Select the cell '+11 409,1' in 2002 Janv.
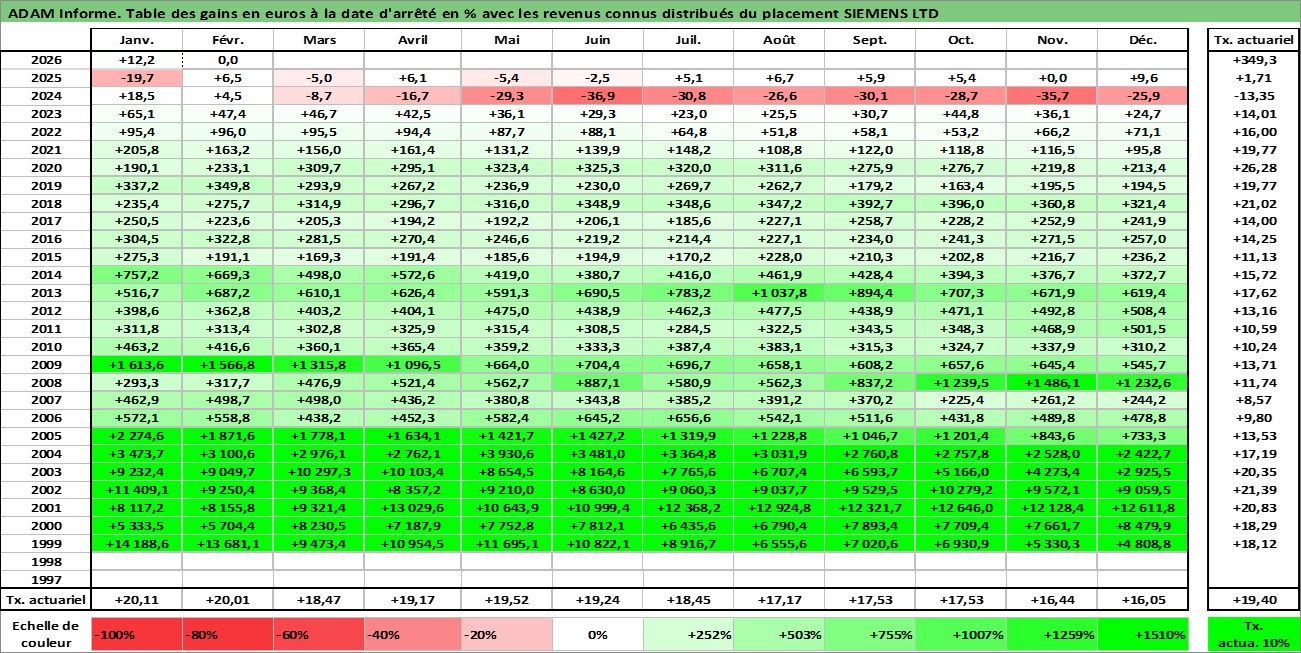The width and height of the screenshot is (1301, 653). pyautogui.click(x=136, y=489)
